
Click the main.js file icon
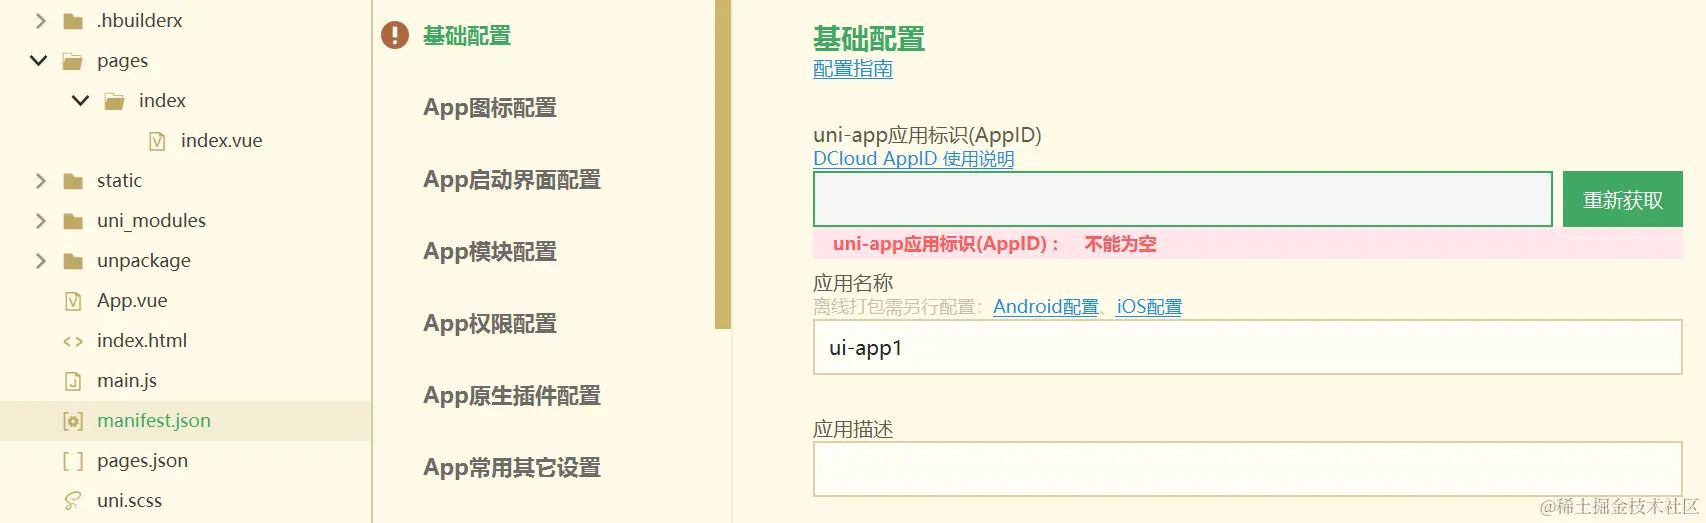(x=73, y=381)
